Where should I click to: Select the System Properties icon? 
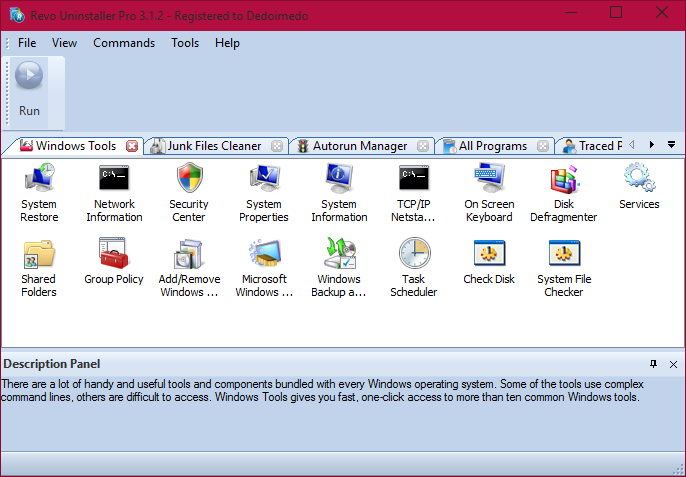(264, 193)
